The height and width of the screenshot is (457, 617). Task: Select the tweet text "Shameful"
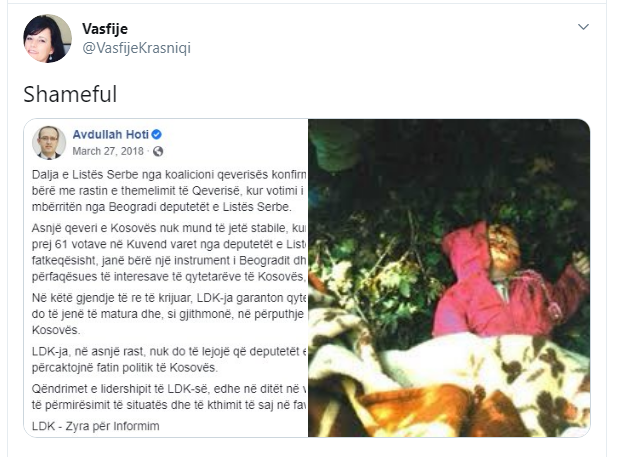pos(70,94)
